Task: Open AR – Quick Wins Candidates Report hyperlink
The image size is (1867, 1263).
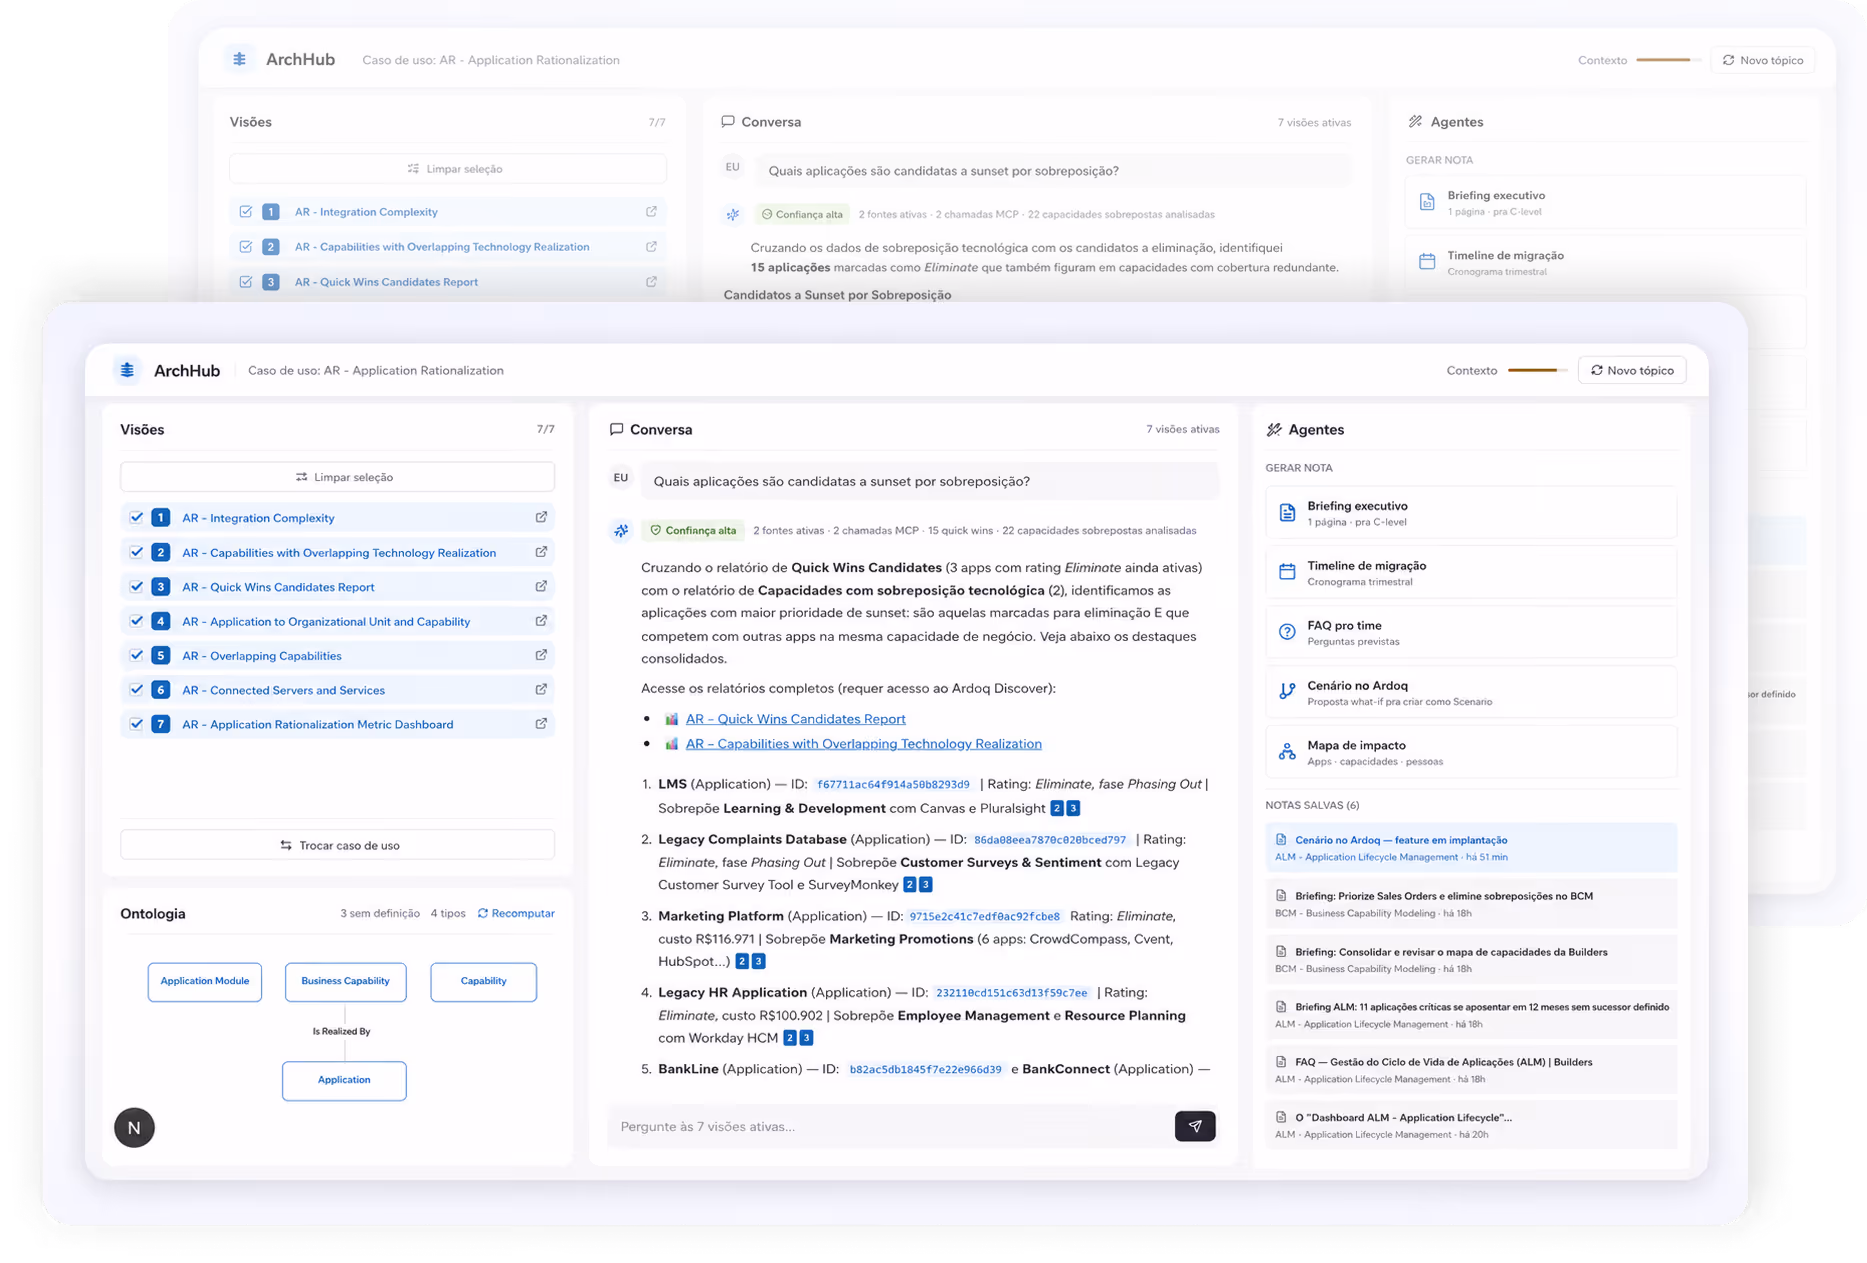Action: point(795,719)
